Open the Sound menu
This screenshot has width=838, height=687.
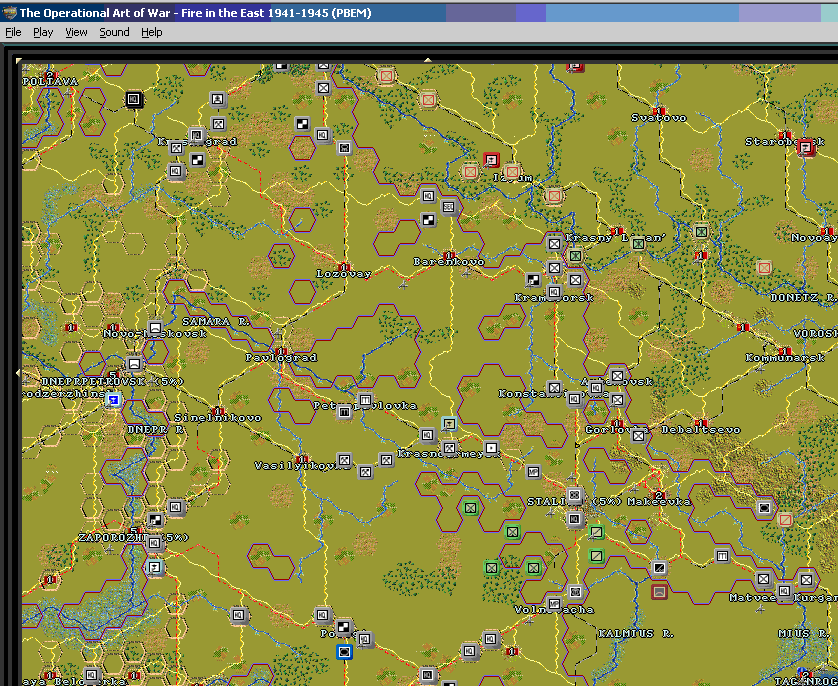[x=114, y=33]
